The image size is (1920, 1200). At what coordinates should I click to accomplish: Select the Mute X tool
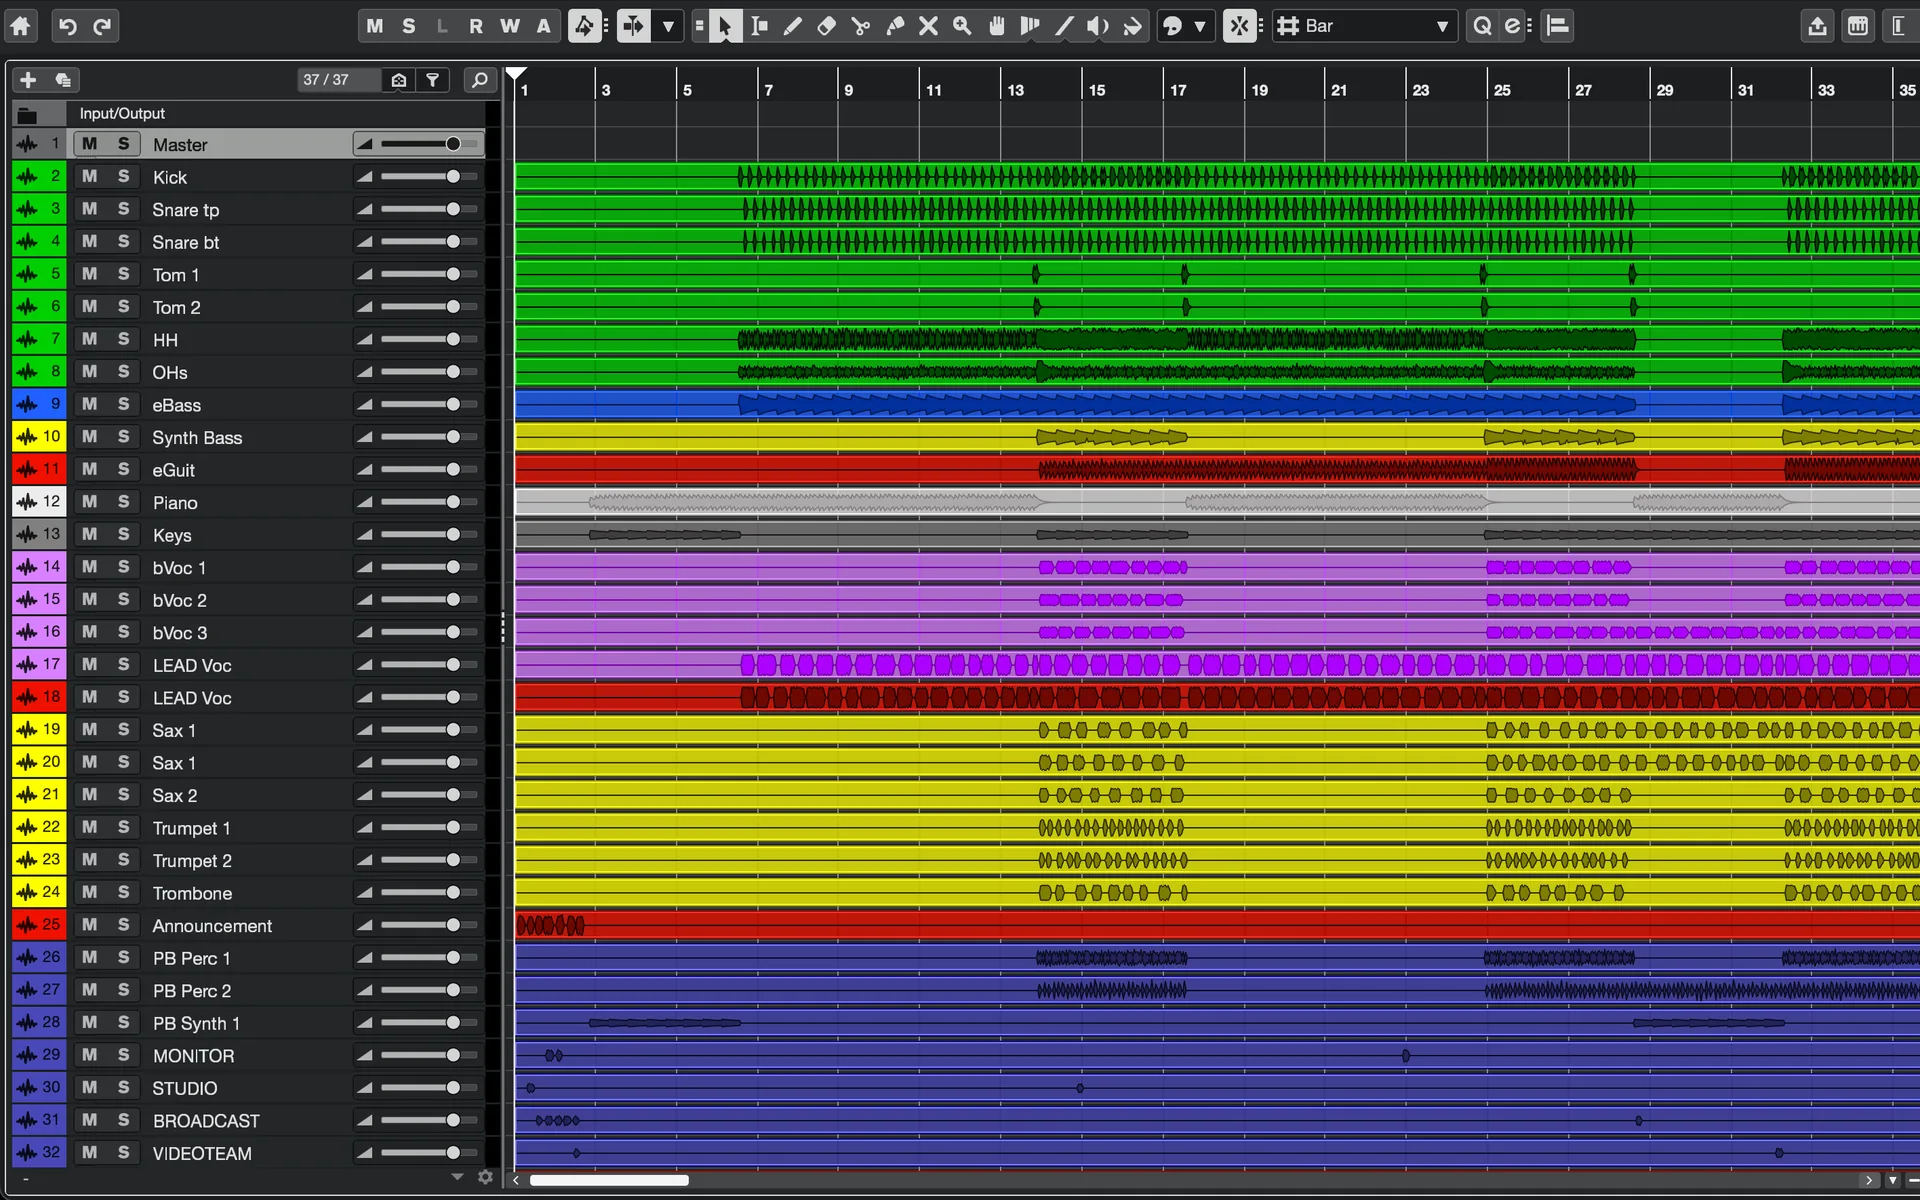coord(929,26)
